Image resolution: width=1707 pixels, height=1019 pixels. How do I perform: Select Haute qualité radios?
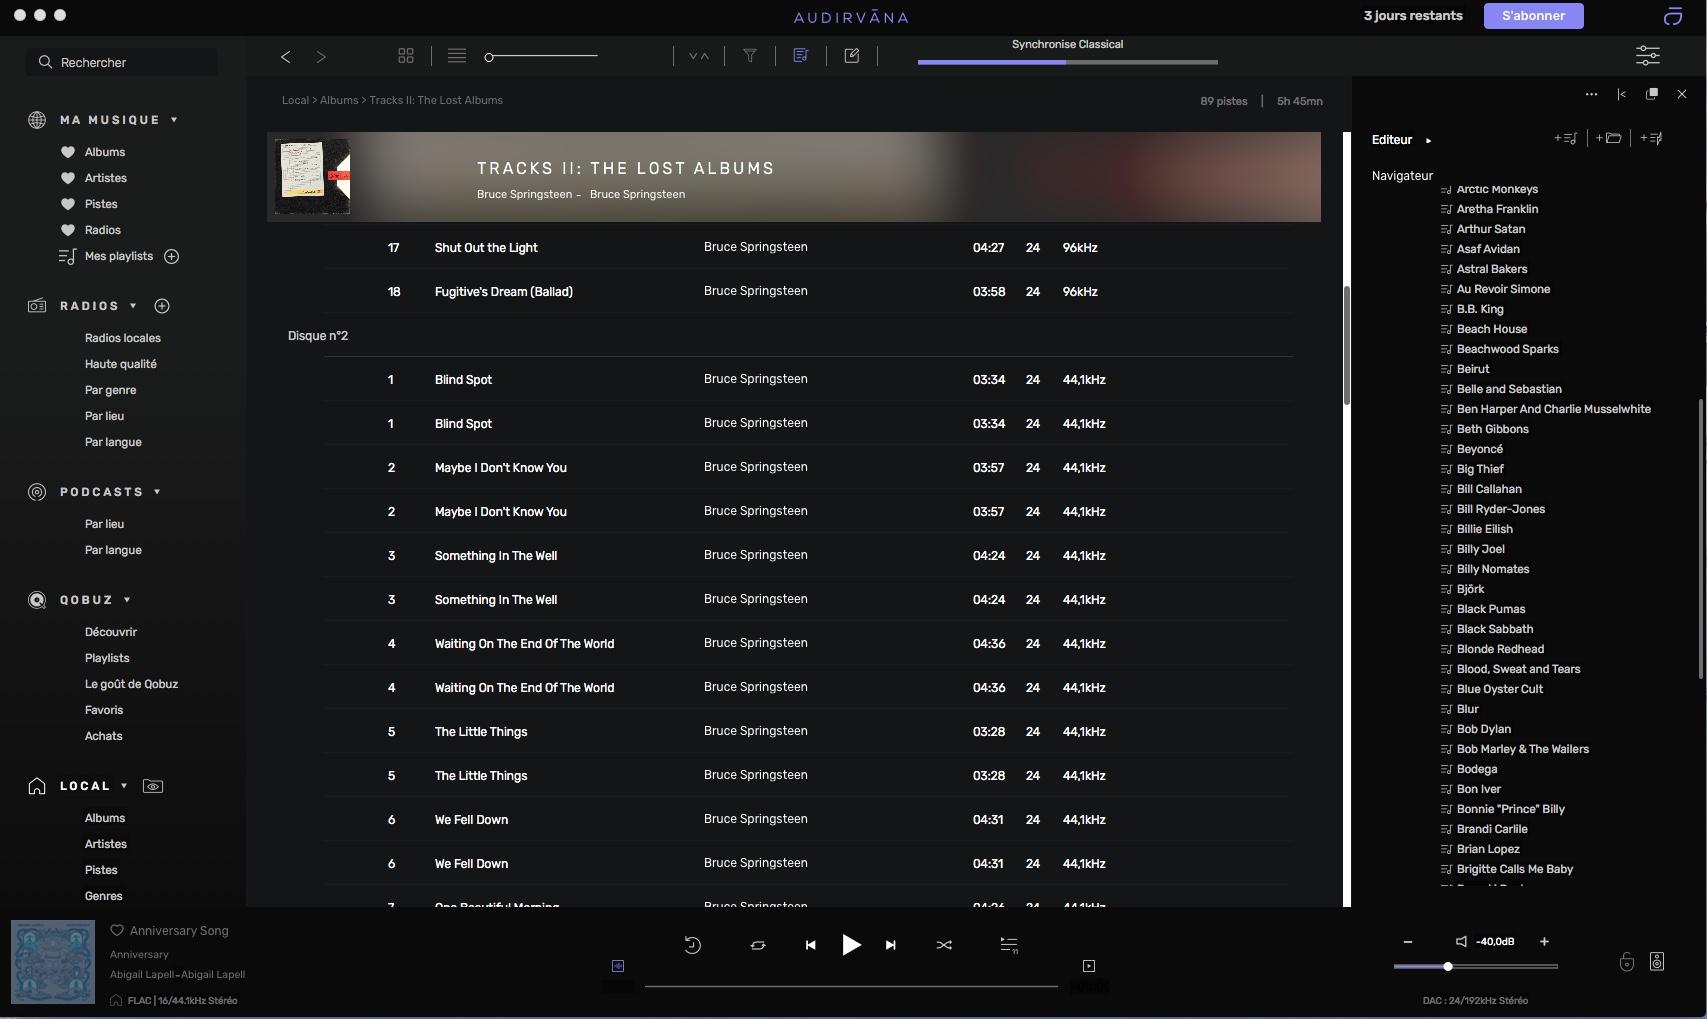tap(121, 364)
